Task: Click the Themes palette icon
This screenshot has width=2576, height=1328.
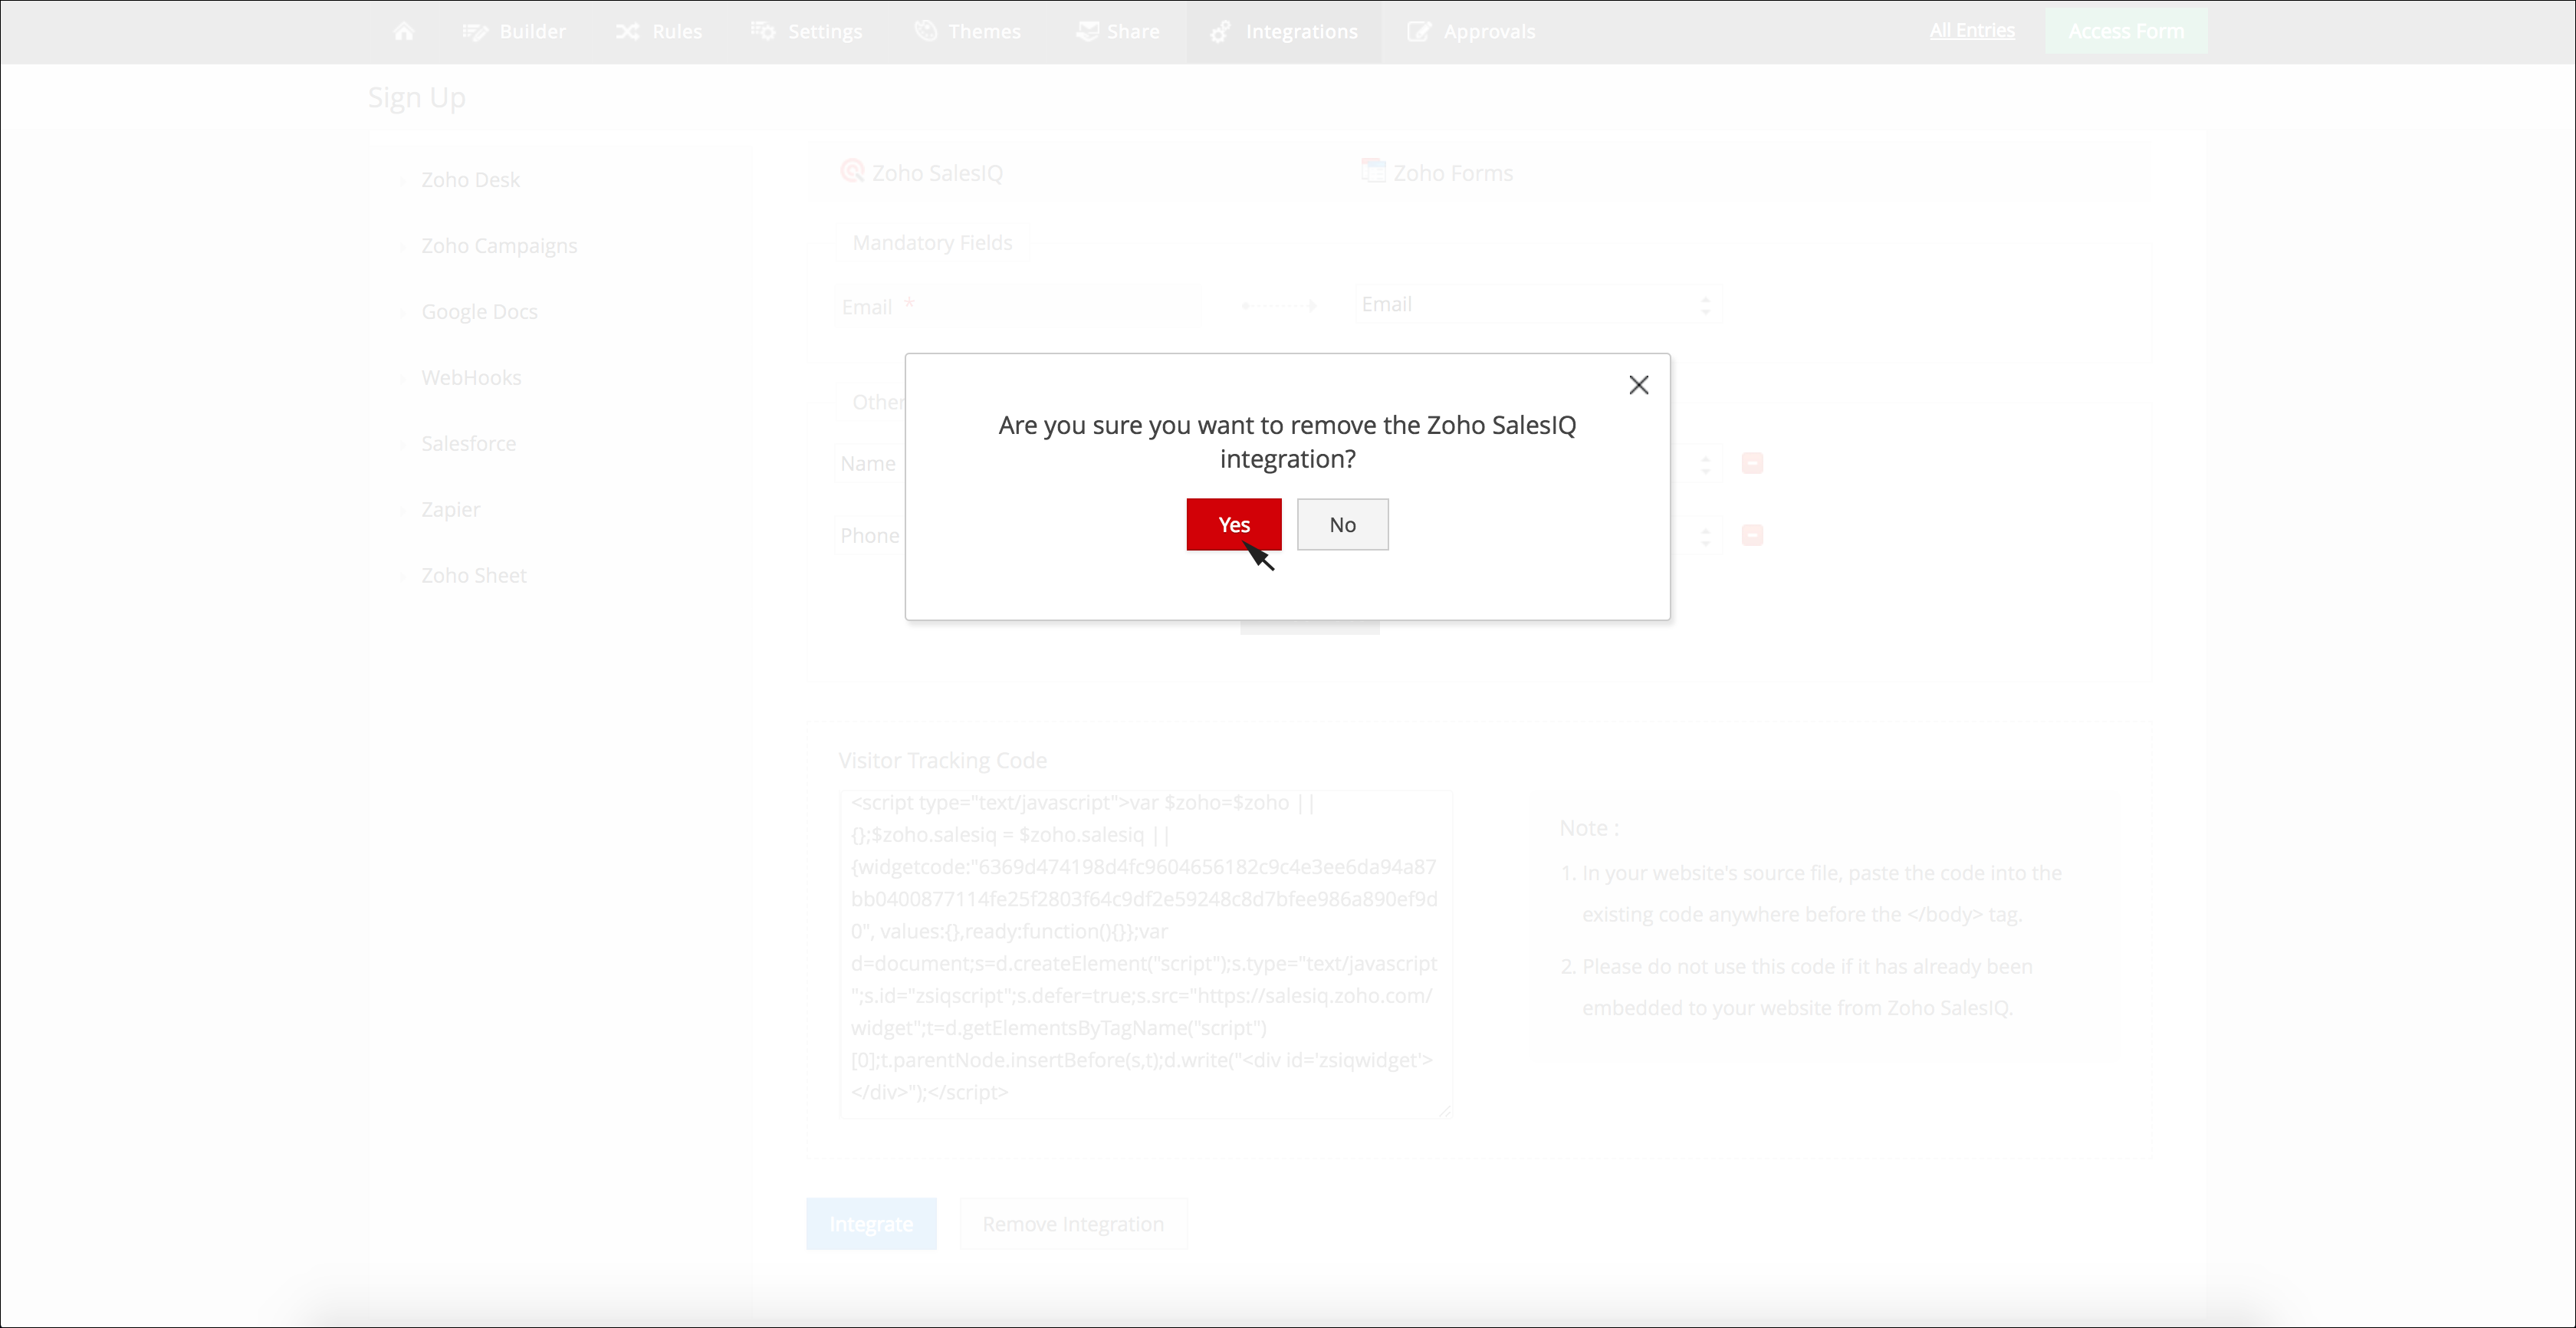Action: tap(926, 31)
